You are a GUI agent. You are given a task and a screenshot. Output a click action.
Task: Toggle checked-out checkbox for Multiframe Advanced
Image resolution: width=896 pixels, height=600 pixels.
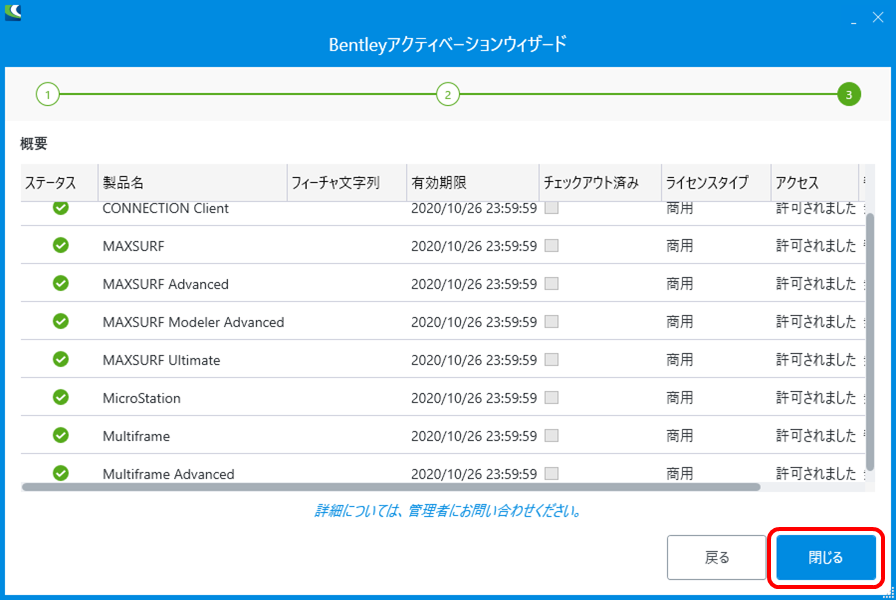(551, 474)
